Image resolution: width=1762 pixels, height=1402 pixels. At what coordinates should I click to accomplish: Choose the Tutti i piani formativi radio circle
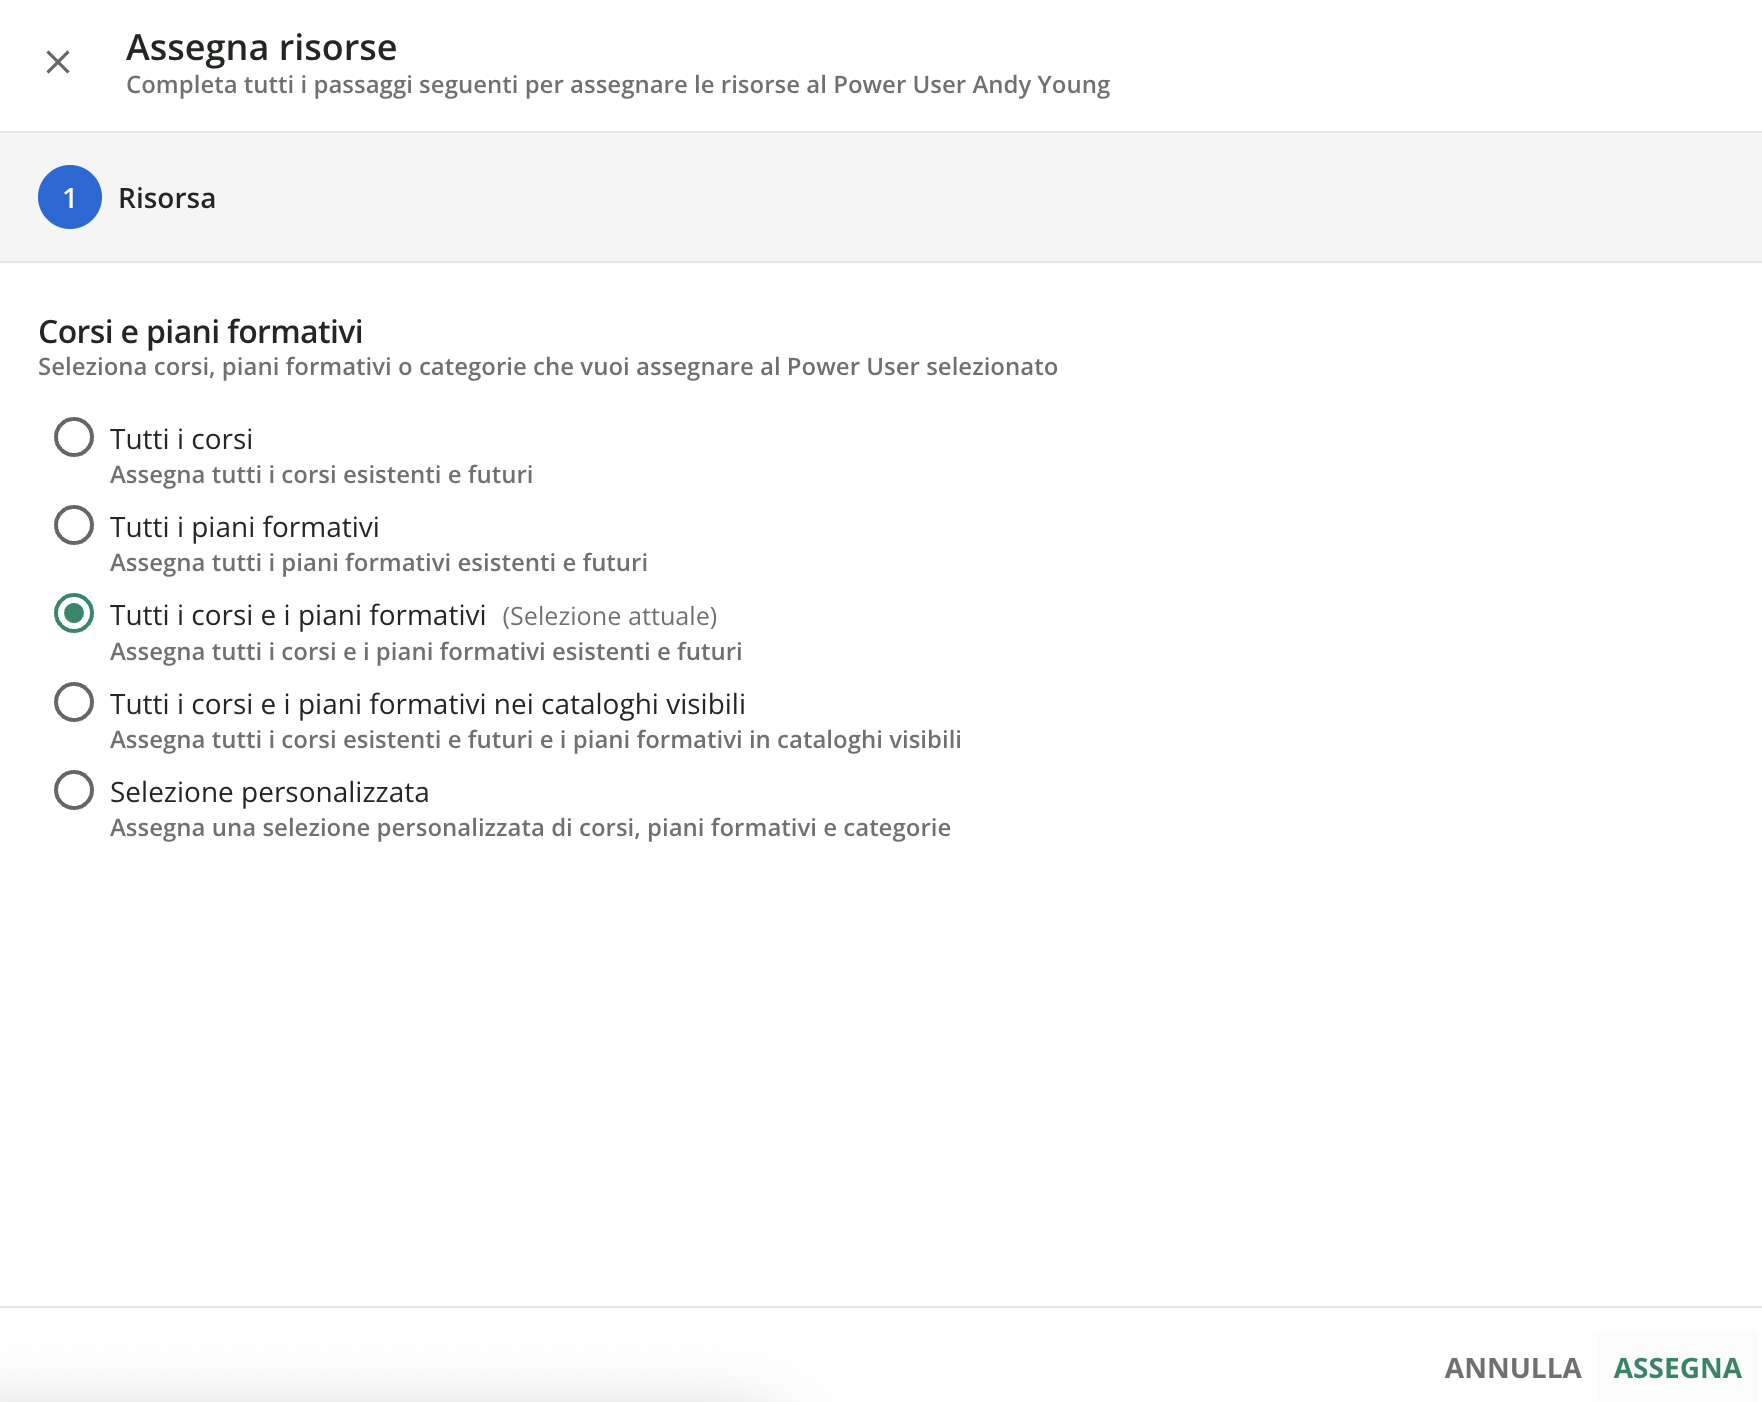click(74, 525)
